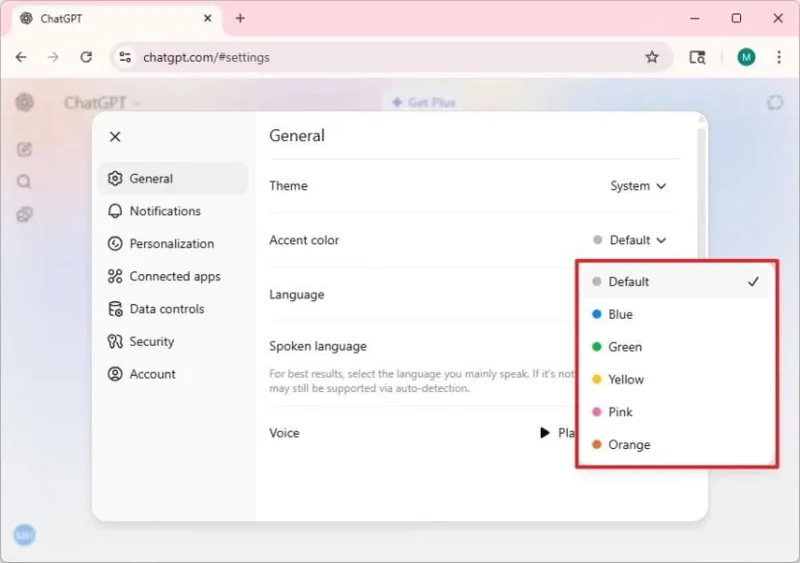Click the Language setting label
This screenshot has width=800, height=563.
(x=296, y=295)
